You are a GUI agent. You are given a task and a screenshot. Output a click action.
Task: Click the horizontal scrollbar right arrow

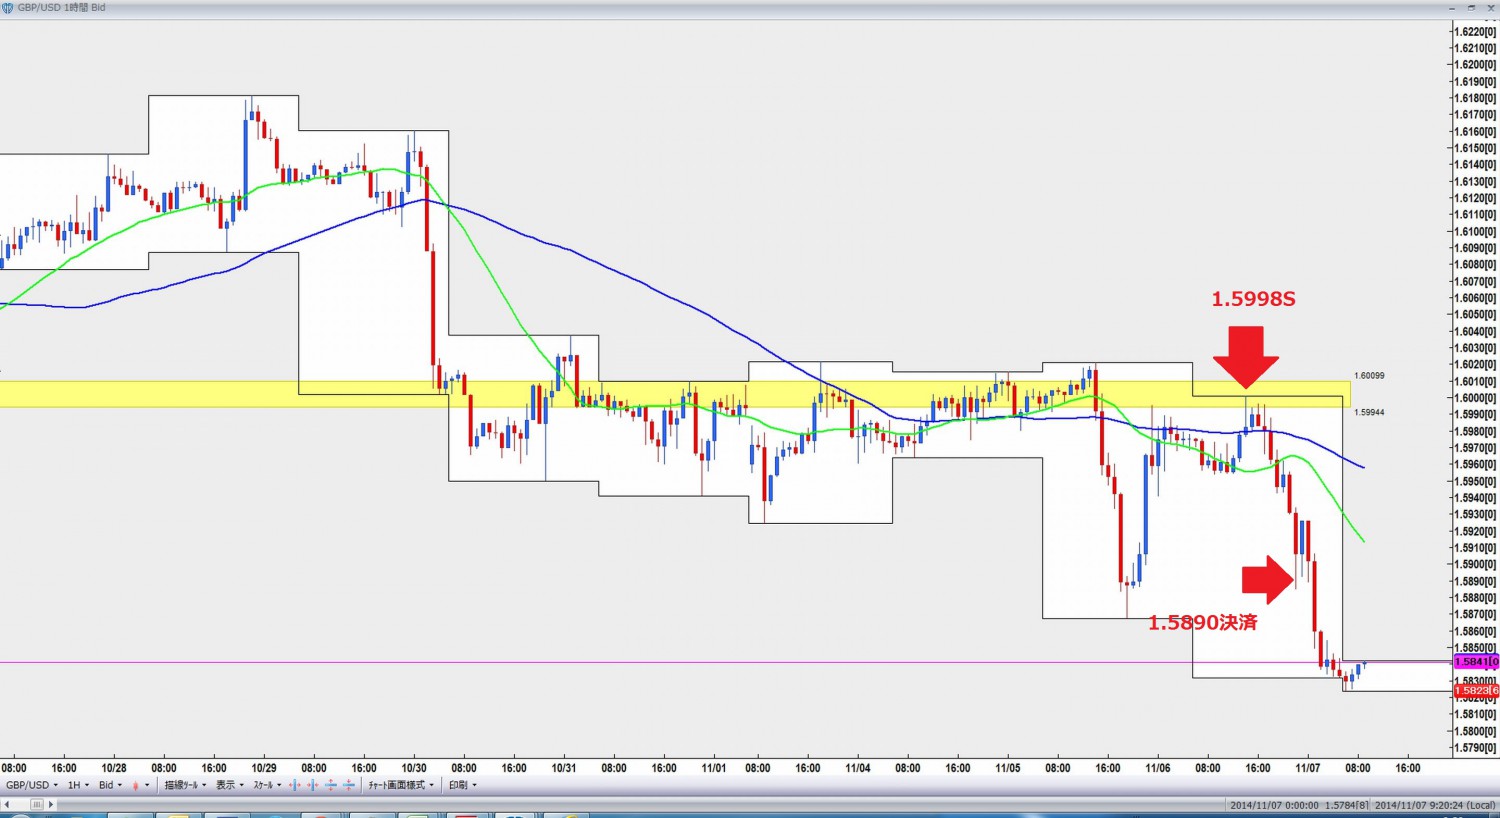[51, 804]
